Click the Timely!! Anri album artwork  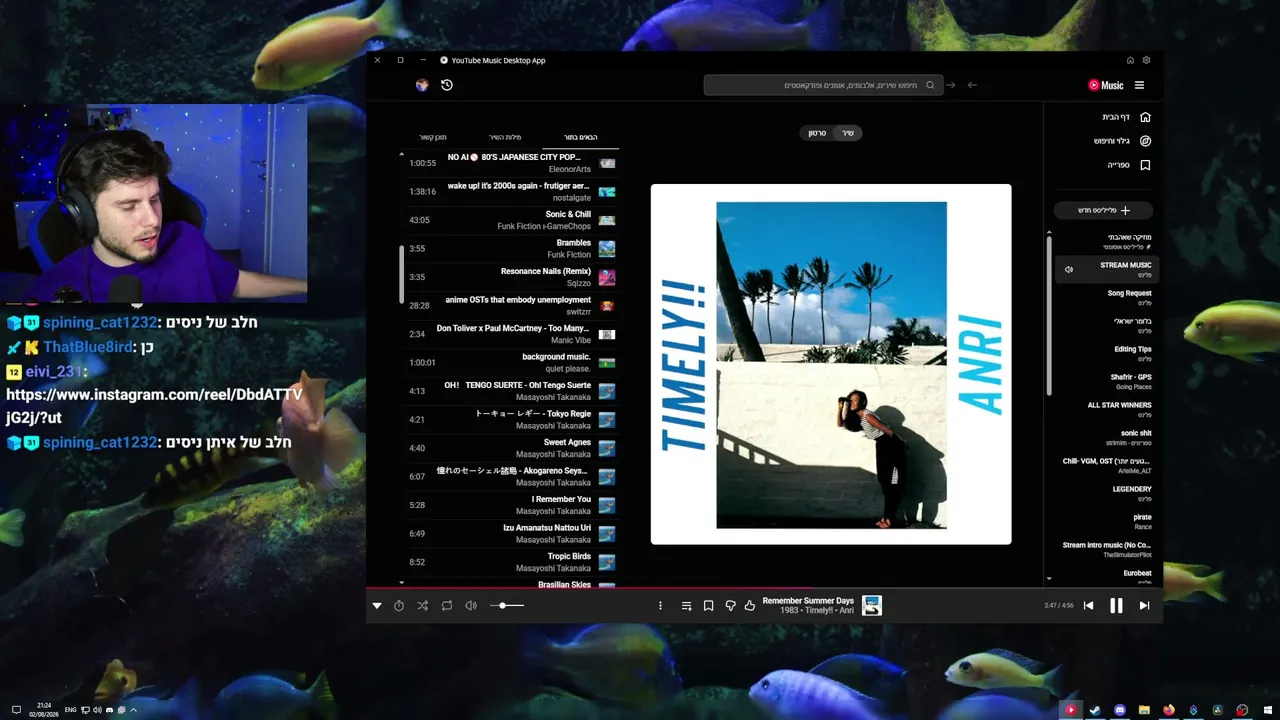point(831,364)
